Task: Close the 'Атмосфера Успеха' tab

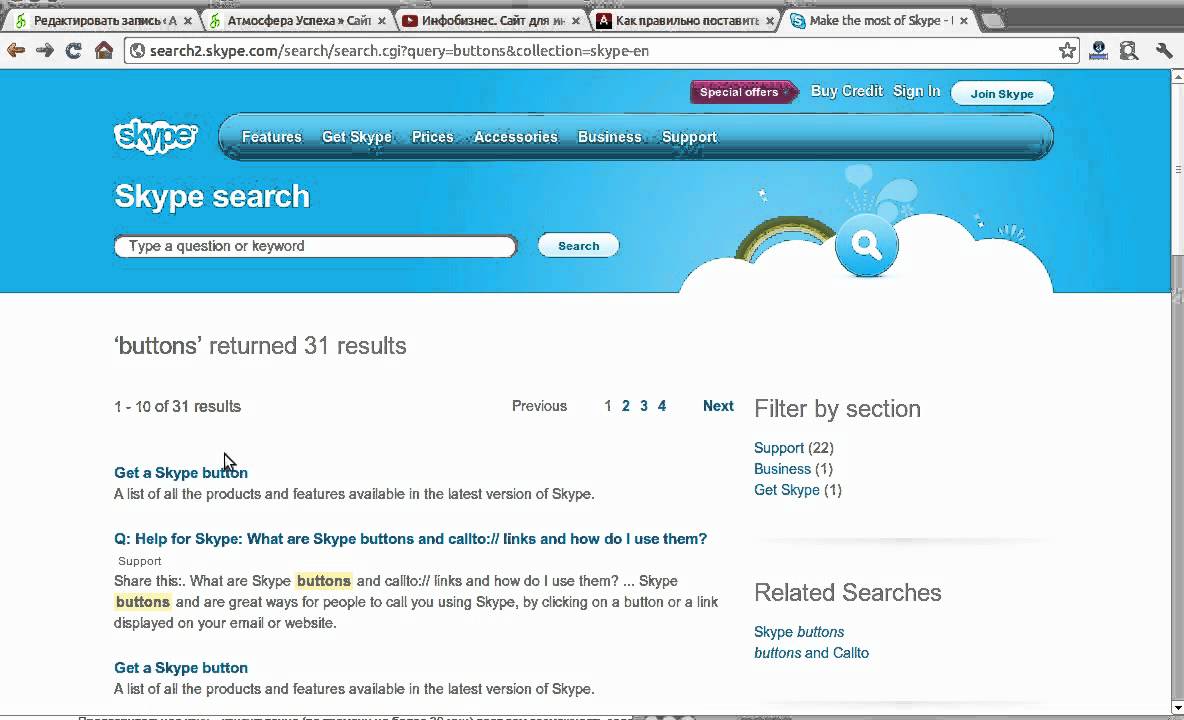Action: point(382,21)
